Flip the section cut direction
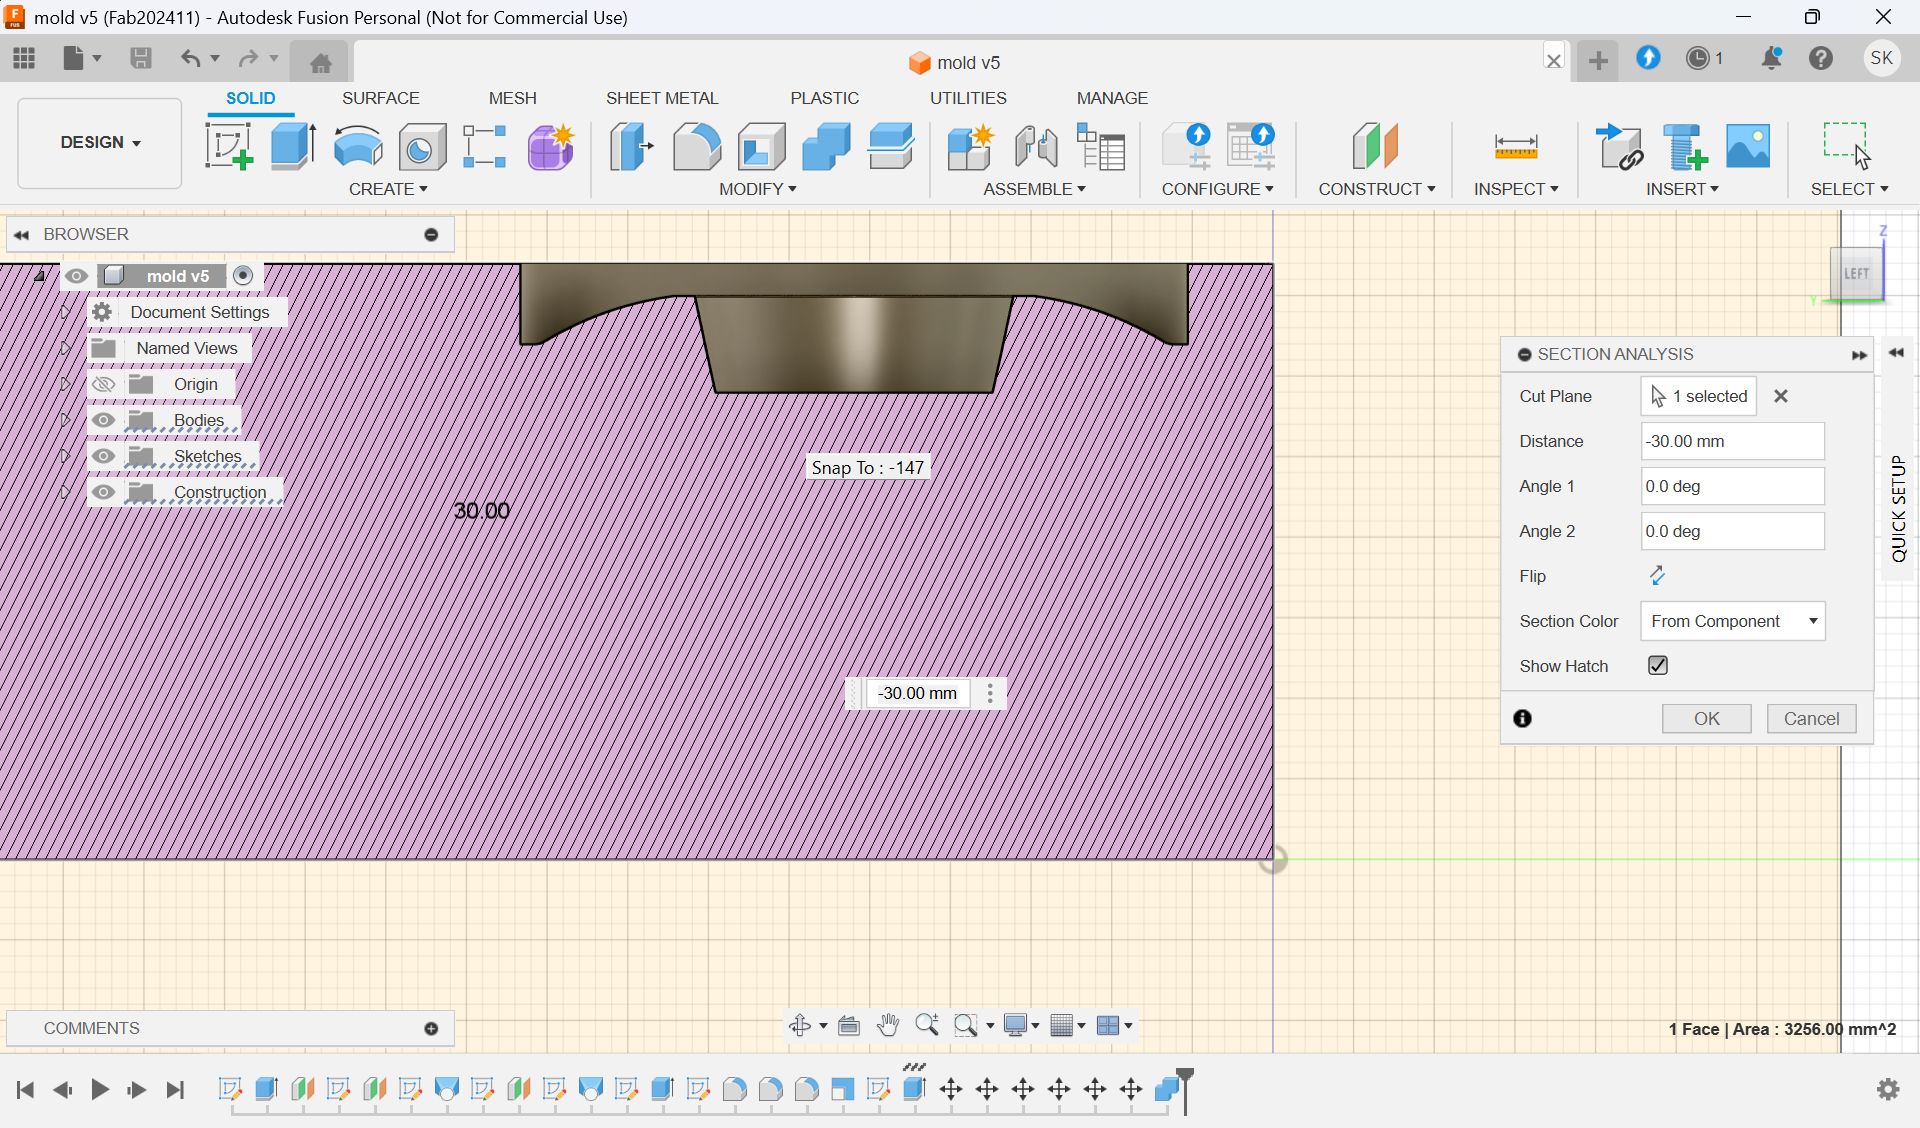The image size is (1920, 1128). (x=1657, y=575)
